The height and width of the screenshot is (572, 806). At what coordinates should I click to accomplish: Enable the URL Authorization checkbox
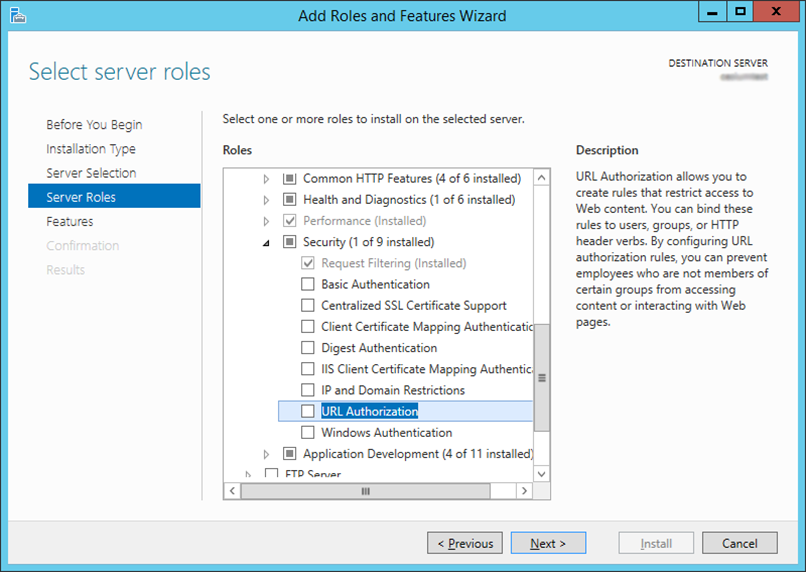pyautogui.click(x=307, y=411)
